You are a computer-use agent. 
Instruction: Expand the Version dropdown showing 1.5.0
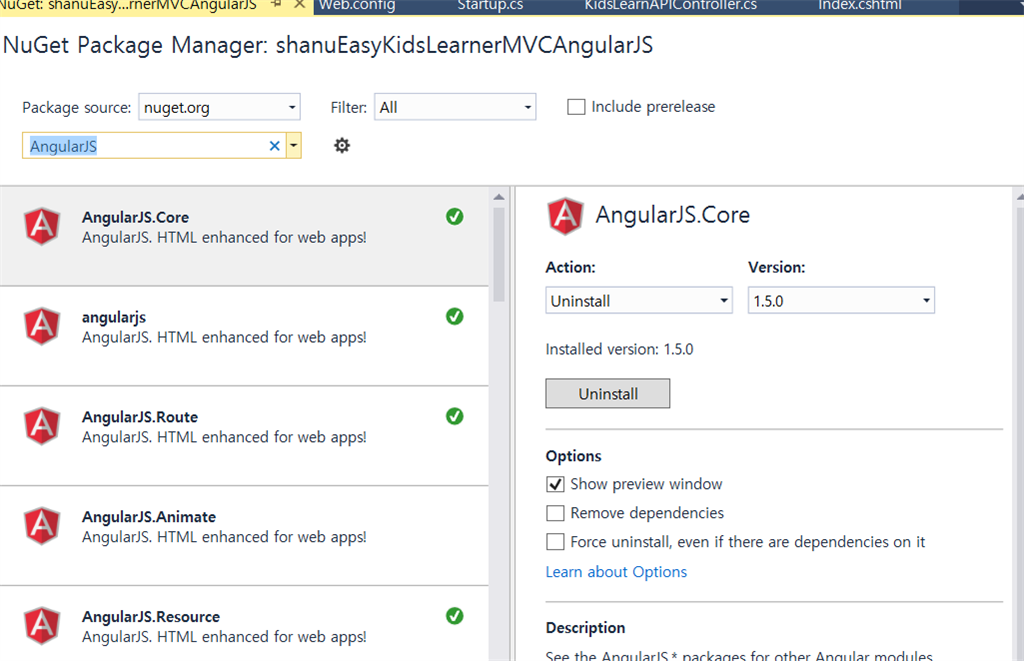(x=841, y=301)
